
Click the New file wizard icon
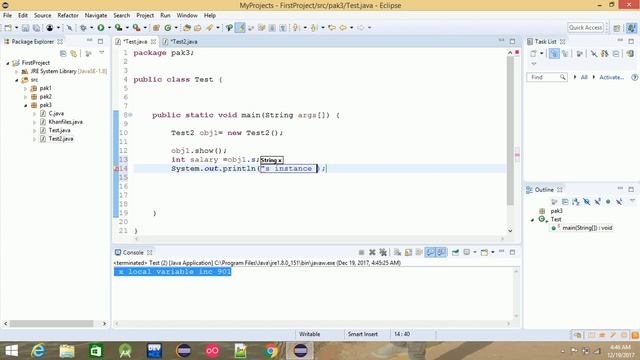coord(8,28)
